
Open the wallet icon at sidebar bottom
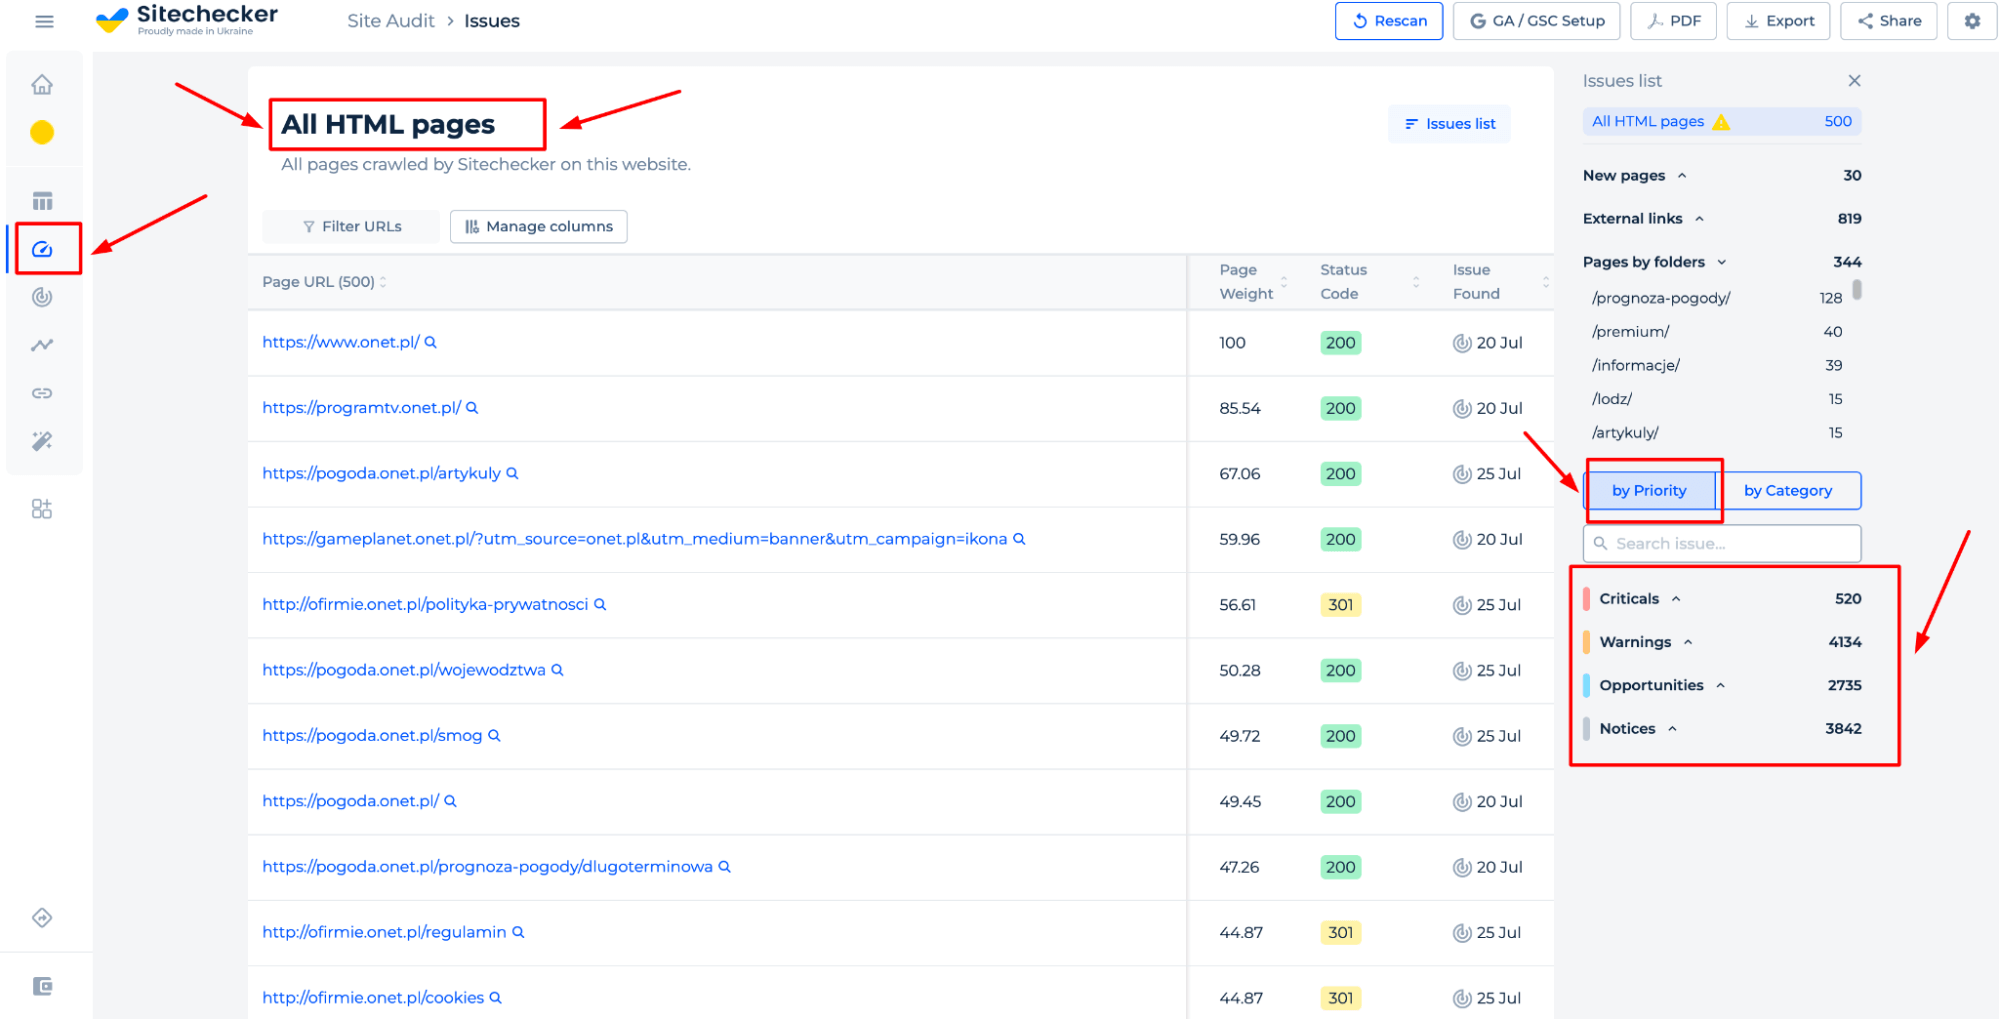click(42, 987)
